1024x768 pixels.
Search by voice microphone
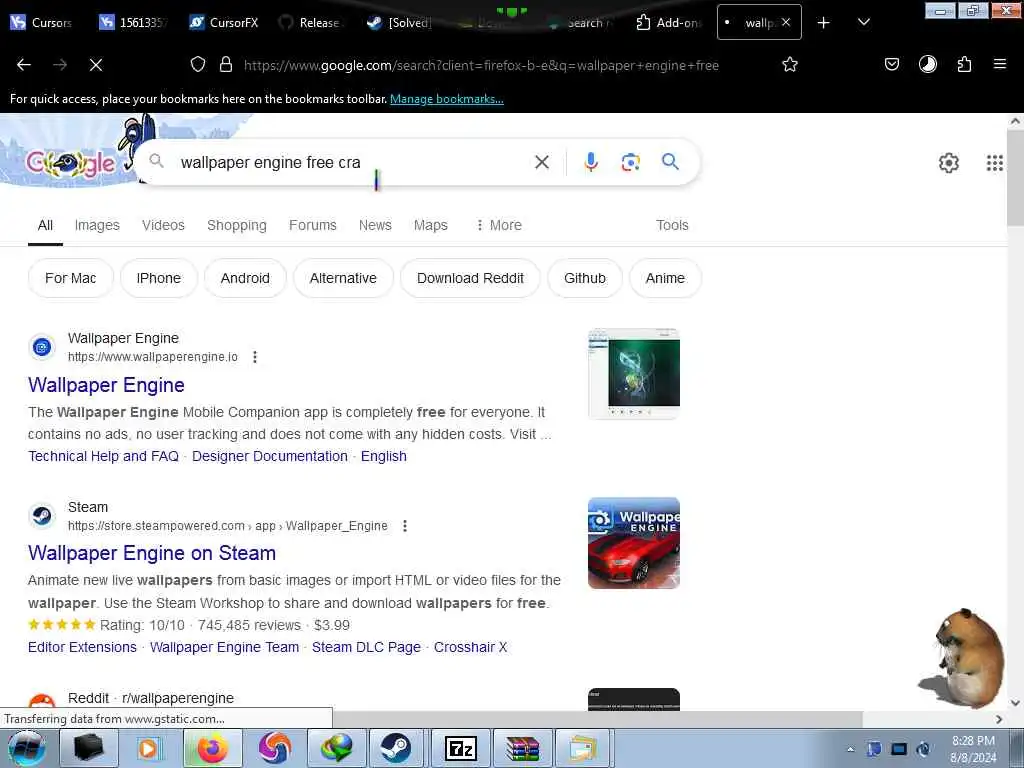tap(591, 162)
